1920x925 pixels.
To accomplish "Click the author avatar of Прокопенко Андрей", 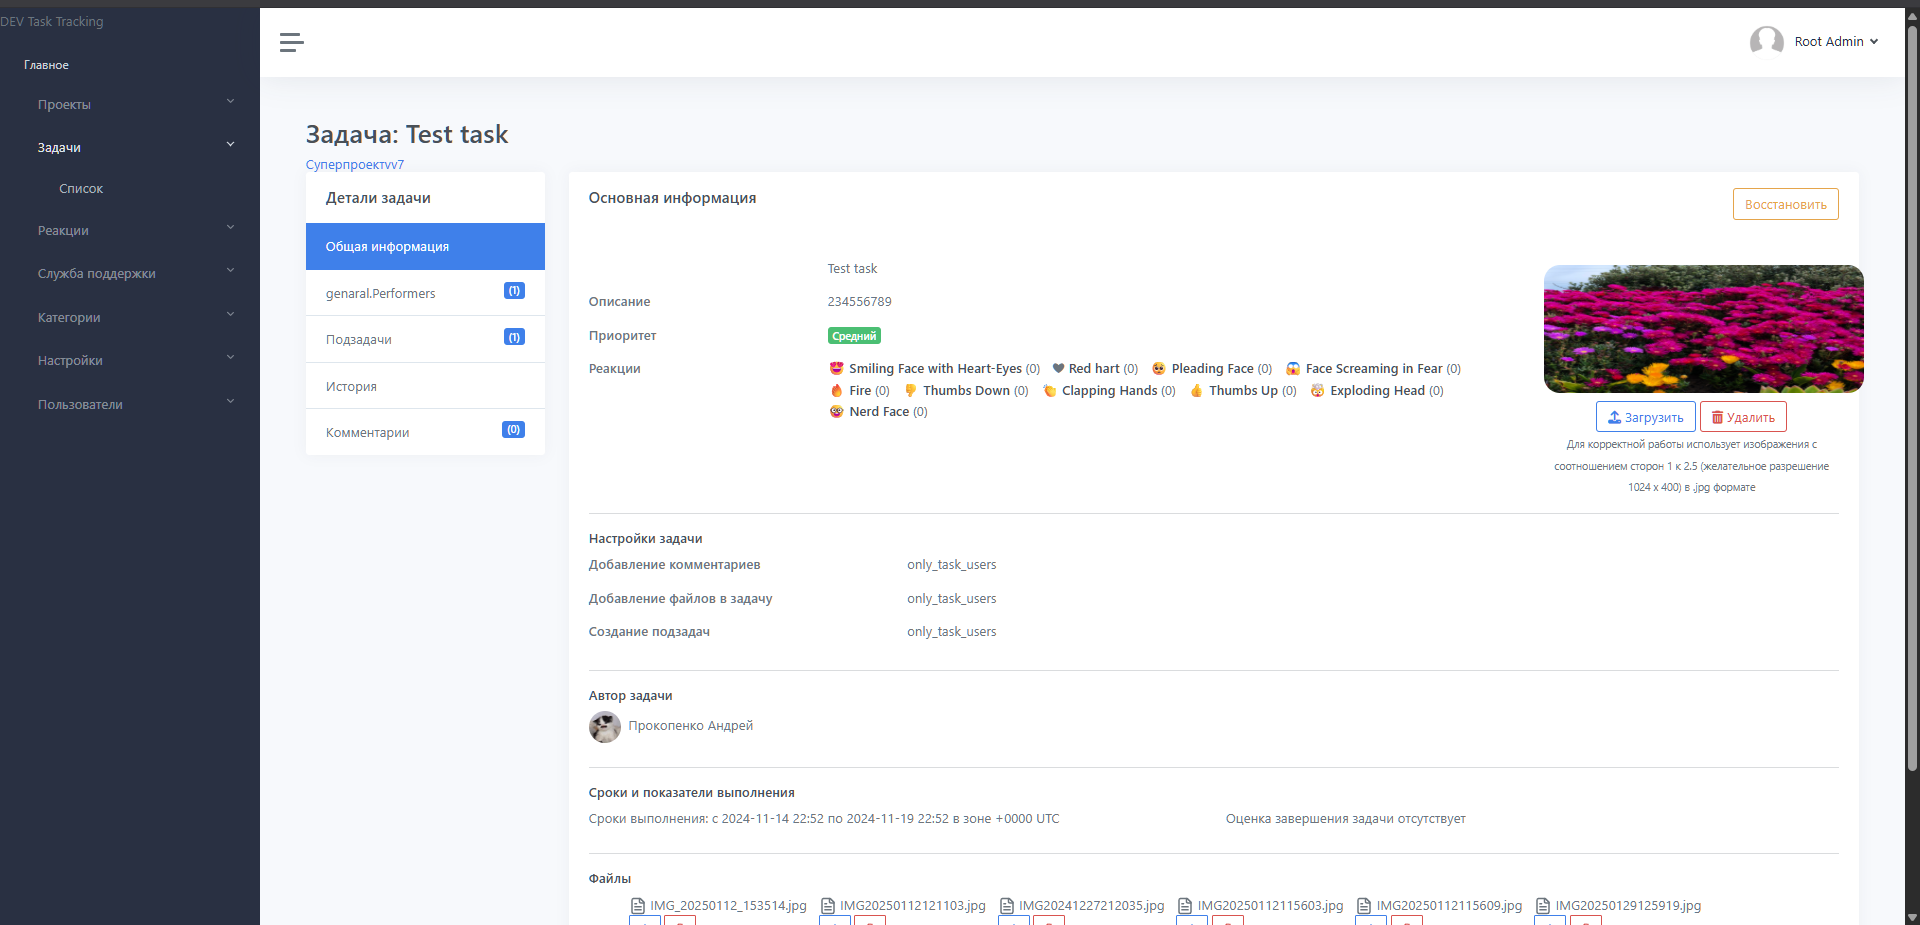I will pos(605,727).
